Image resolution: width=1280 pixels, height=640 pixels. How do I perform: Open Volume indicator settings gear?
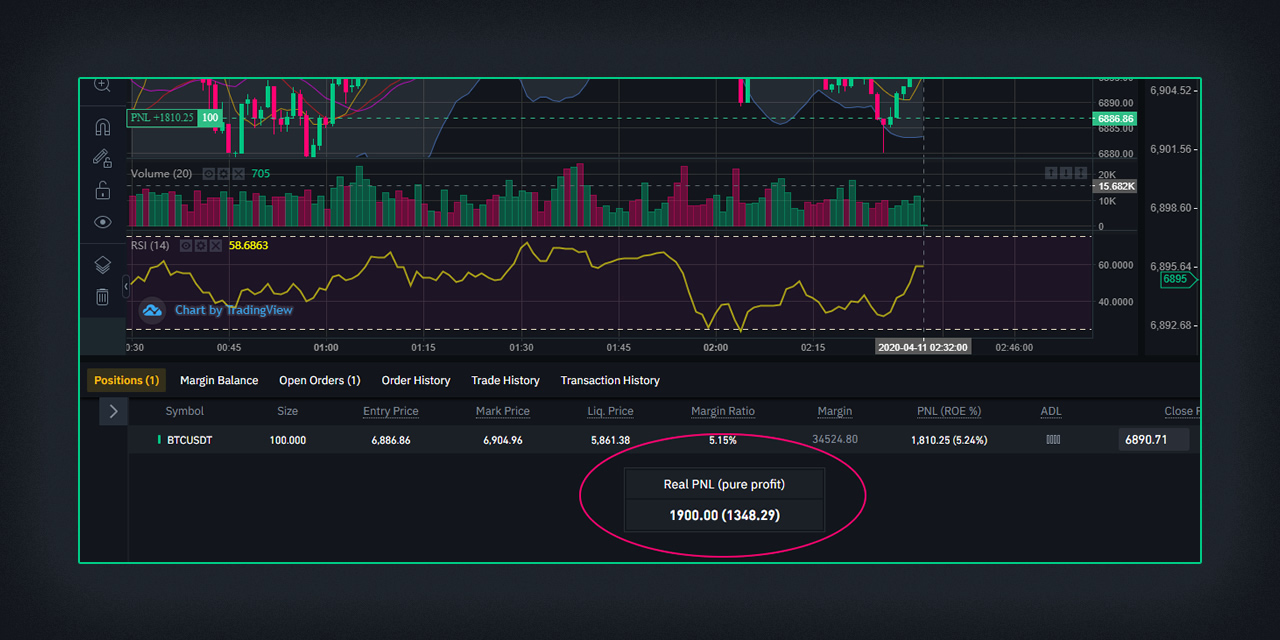[222, 174]
